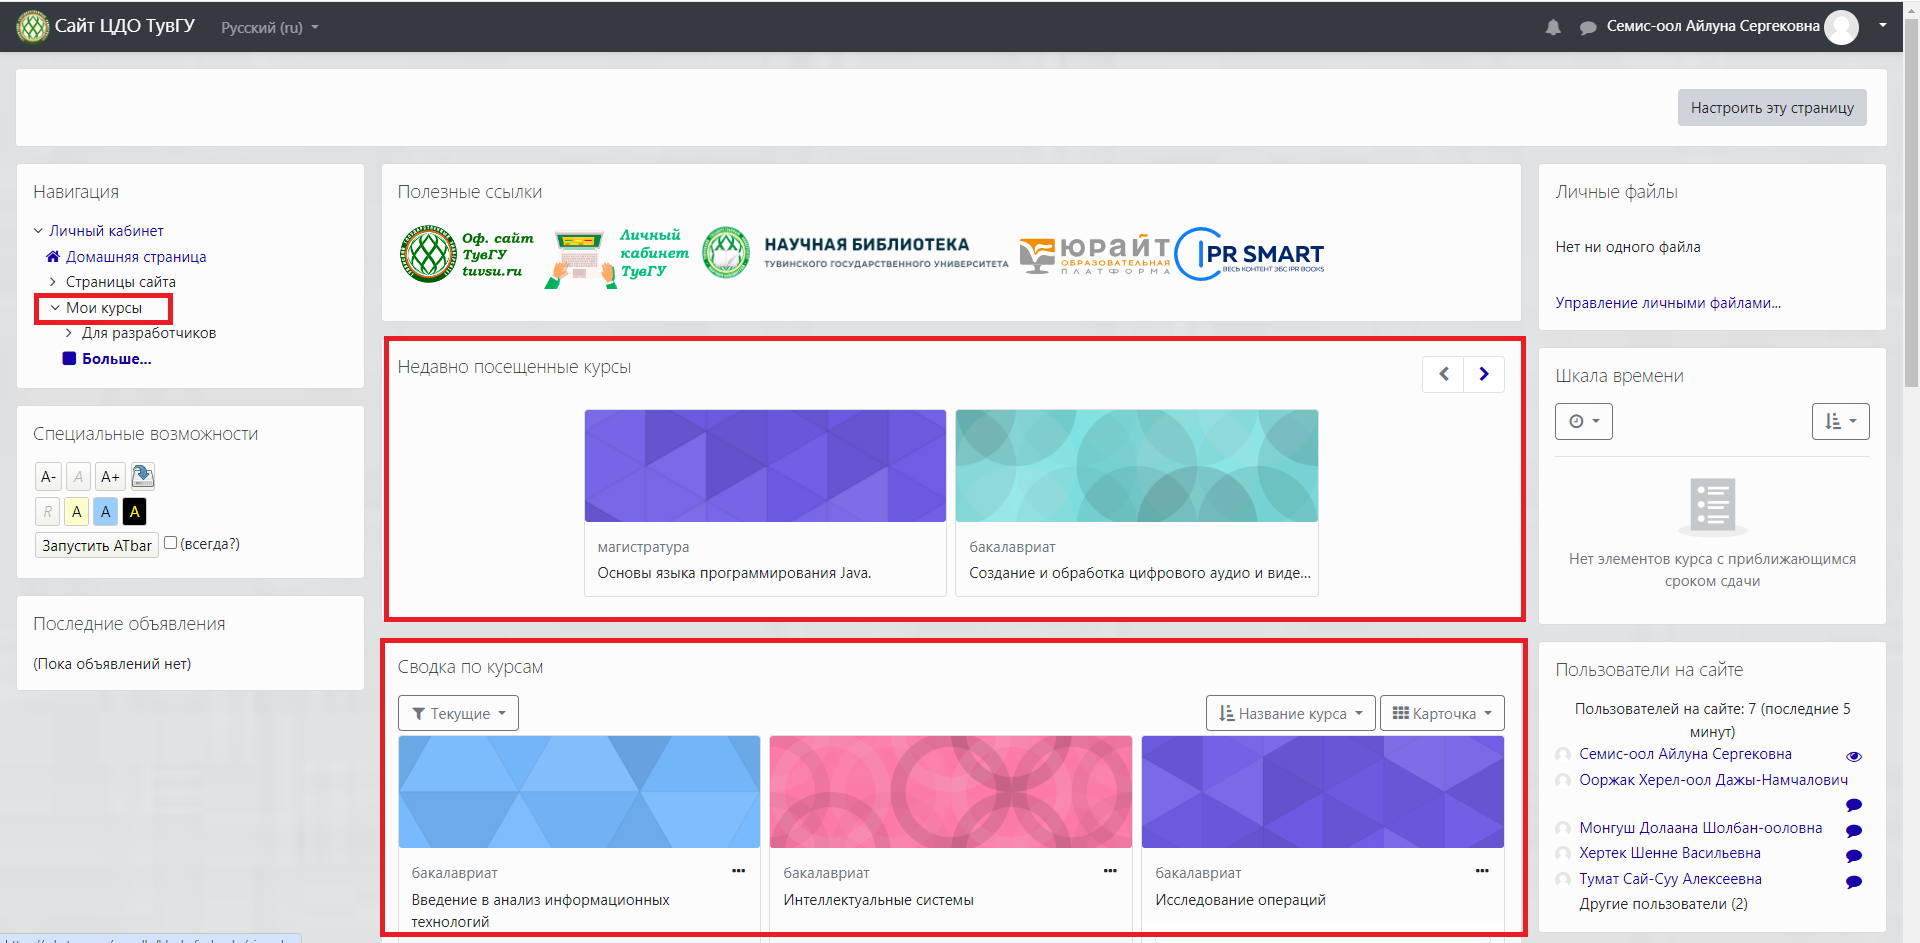Open the Создание и обработка цифрового аудио thumbnail
The height and width of the screenshot is (943, 1920).
(x=1137, y=466)
